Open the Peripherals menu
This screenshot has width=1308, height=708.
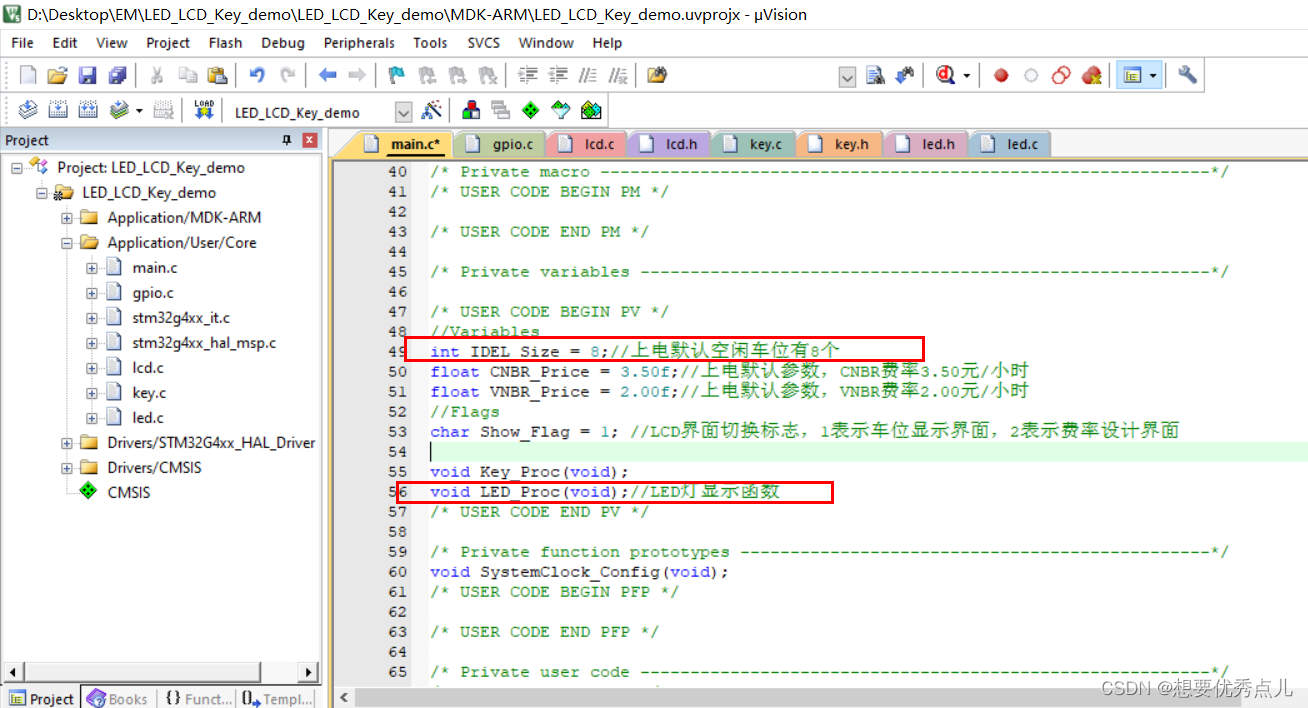point(358,42)
